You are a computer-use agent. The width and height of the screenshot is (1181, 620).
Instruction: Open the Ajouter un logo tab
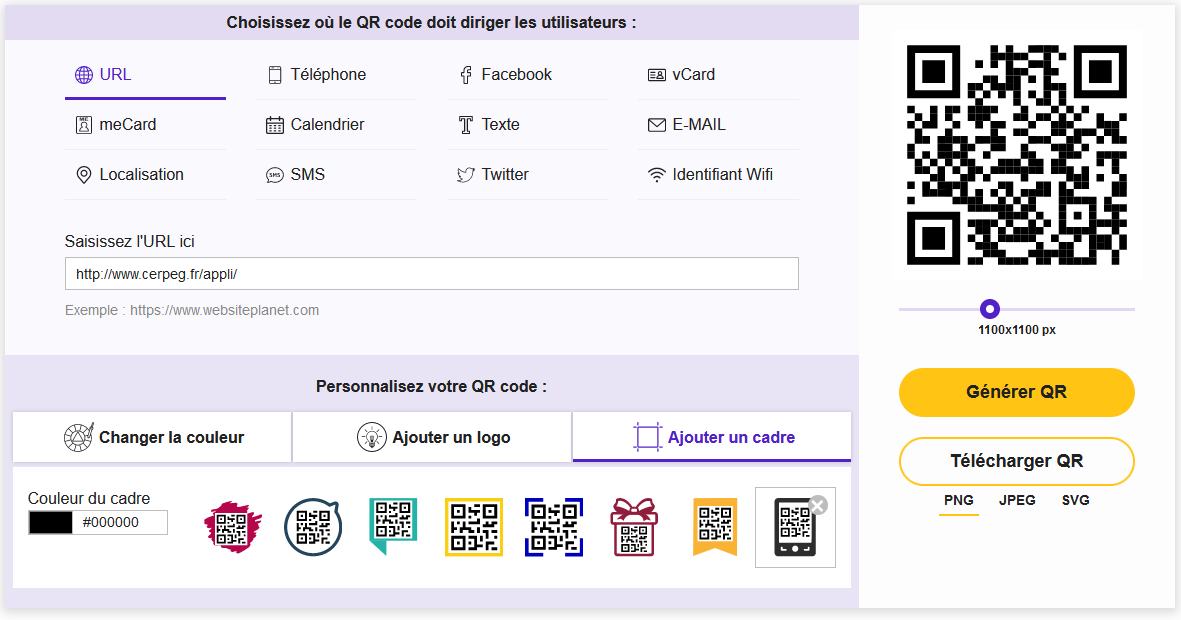432,437
